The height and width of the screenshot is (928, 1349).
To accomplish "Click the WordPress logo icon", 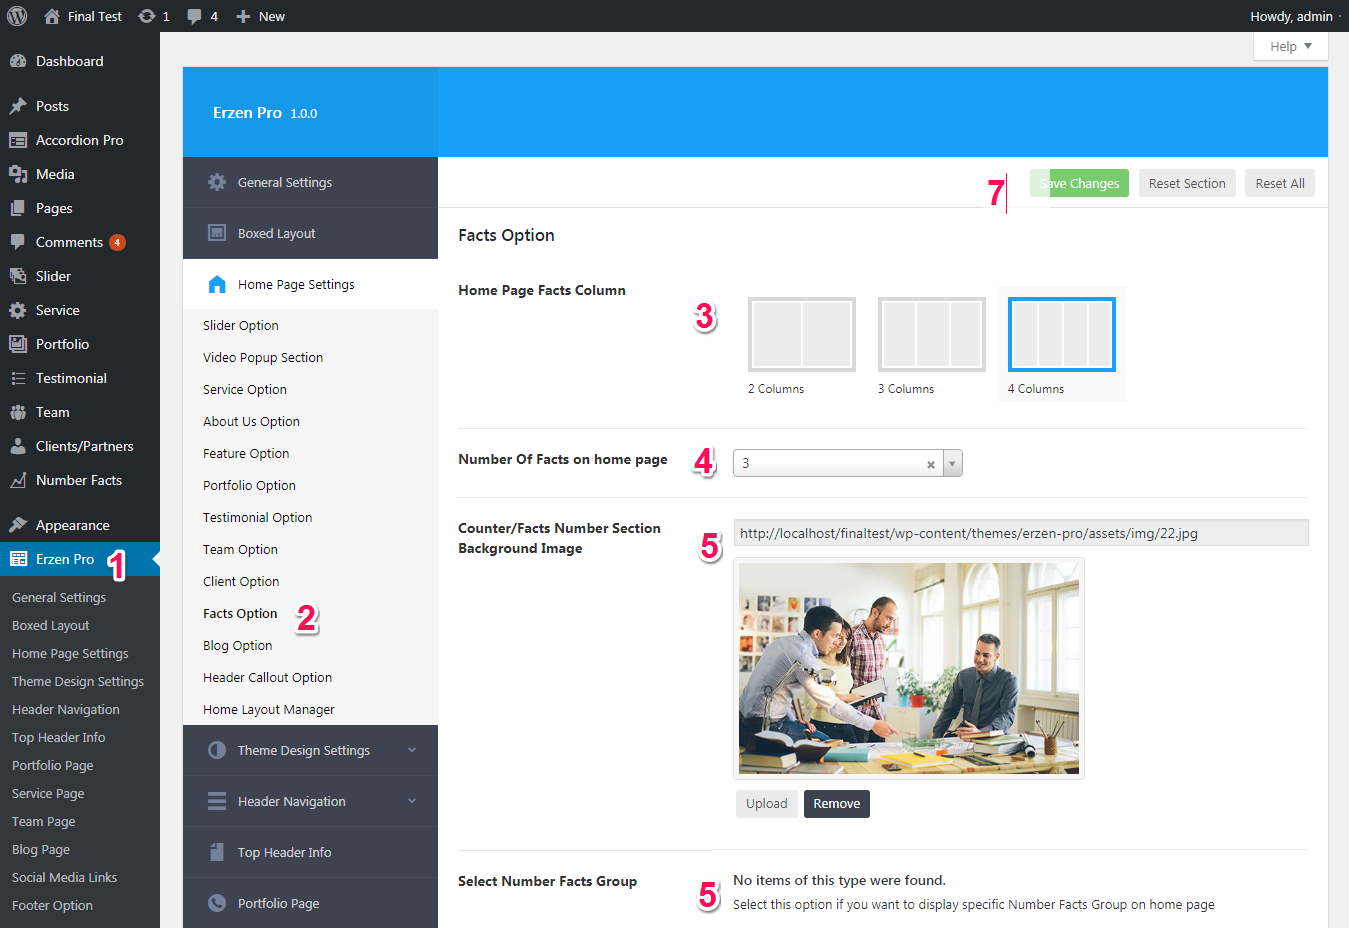I will tap(17, 16).
